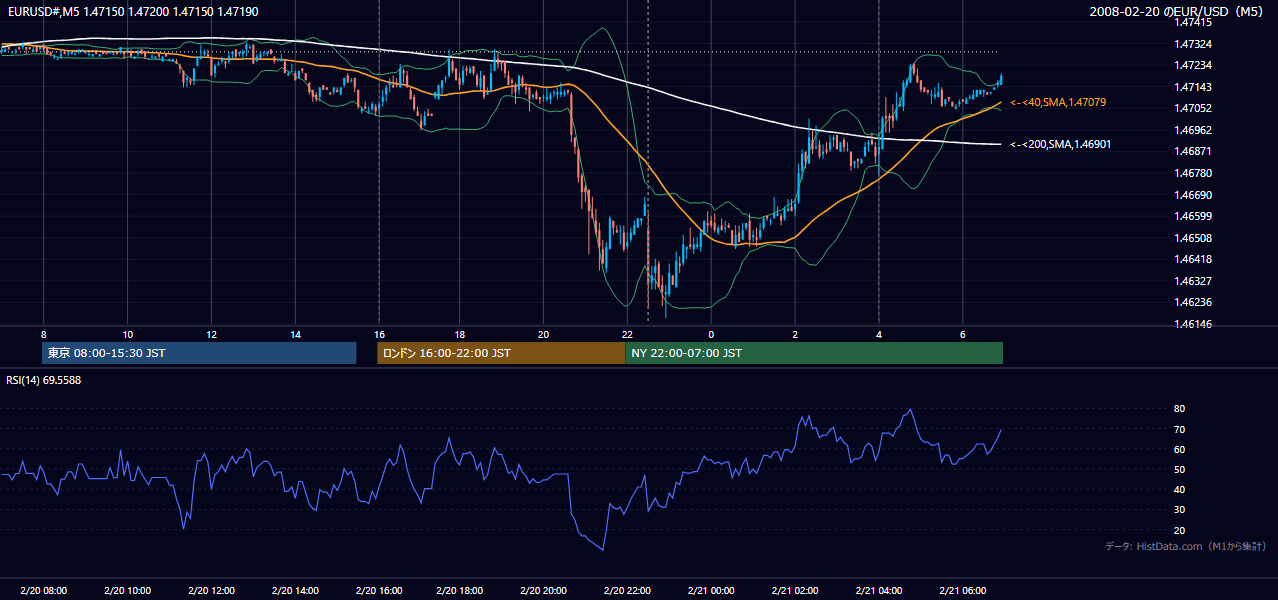The width and height of the screenshot is (1278, 600).
Task: Click the 2/21 06:00 date label
Action: tap(963, 590)
